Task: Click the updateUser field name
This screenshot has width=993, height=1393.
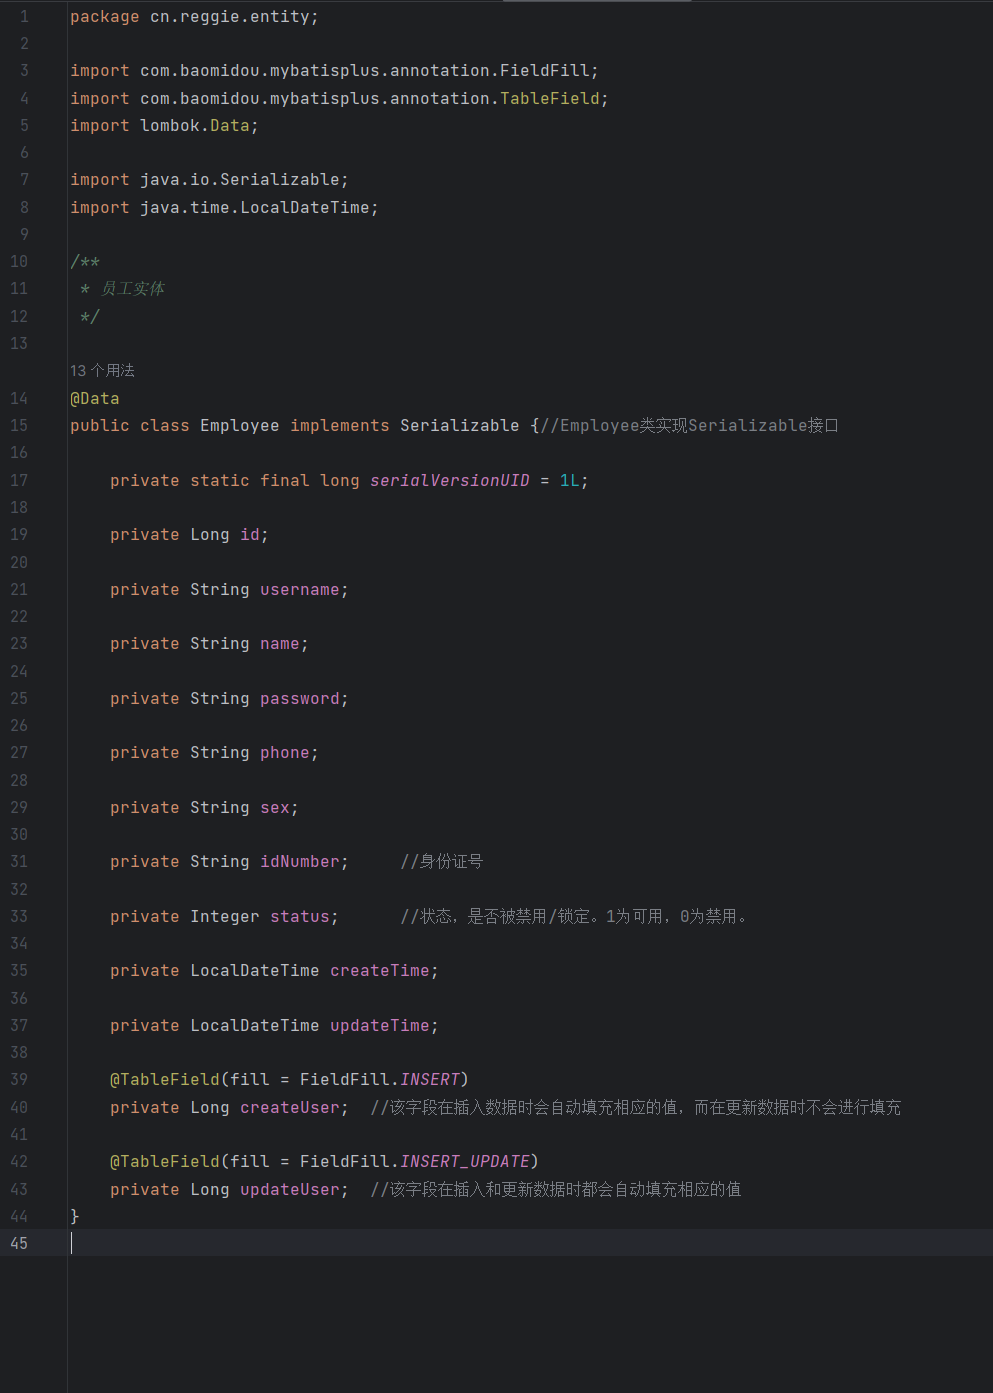Action: tap(290, 1189)
